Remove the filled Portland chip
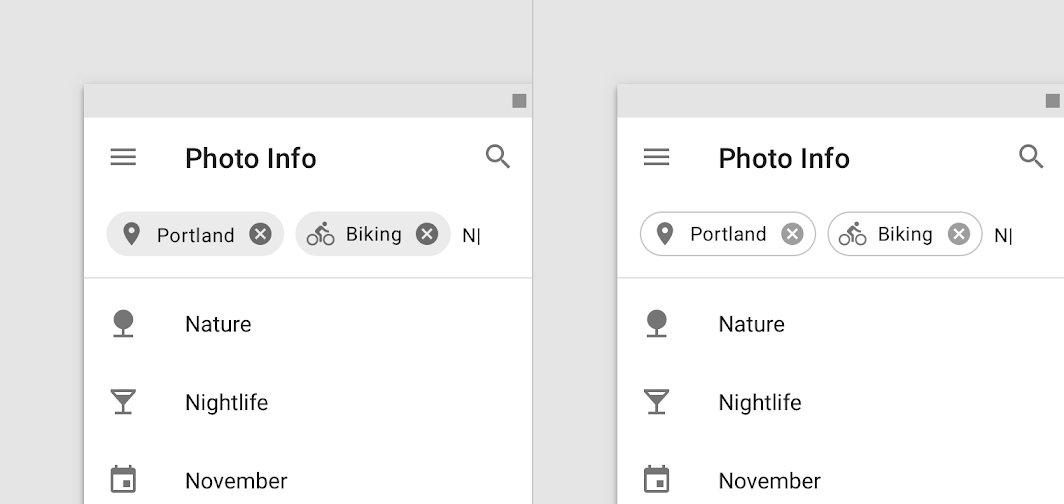The width and height of the screenshot is (1064, 504). (260, 234)
